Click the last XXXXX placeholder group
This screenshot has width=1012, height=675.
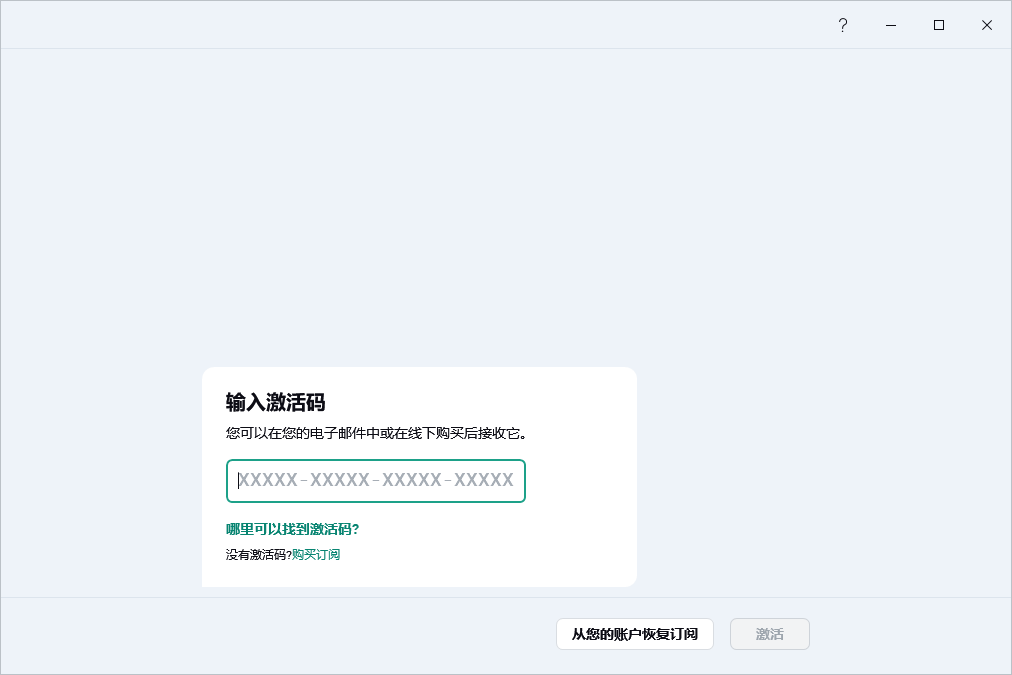pyautogui.click(x=484, y=481)
